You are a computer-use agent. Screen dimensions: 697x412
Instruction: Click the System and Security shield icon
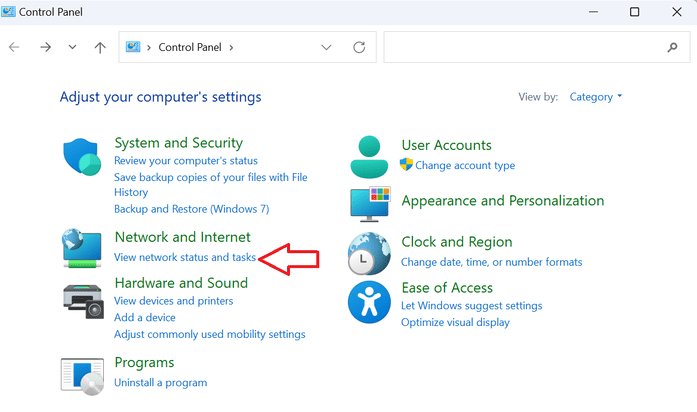tap(82, 156)
